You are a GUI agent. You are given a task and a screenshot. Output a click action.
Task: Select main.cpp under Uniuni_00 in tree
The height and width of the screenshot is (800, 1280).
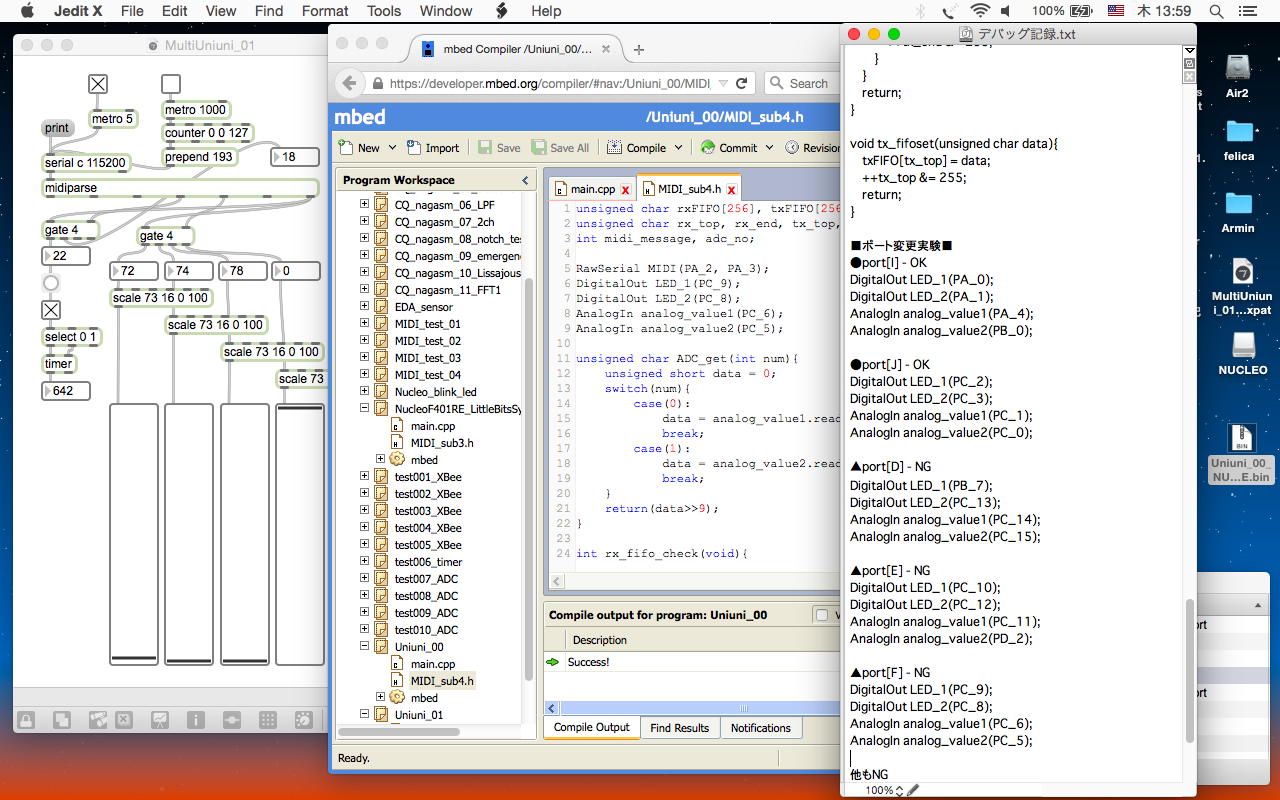tap(432, 664)
